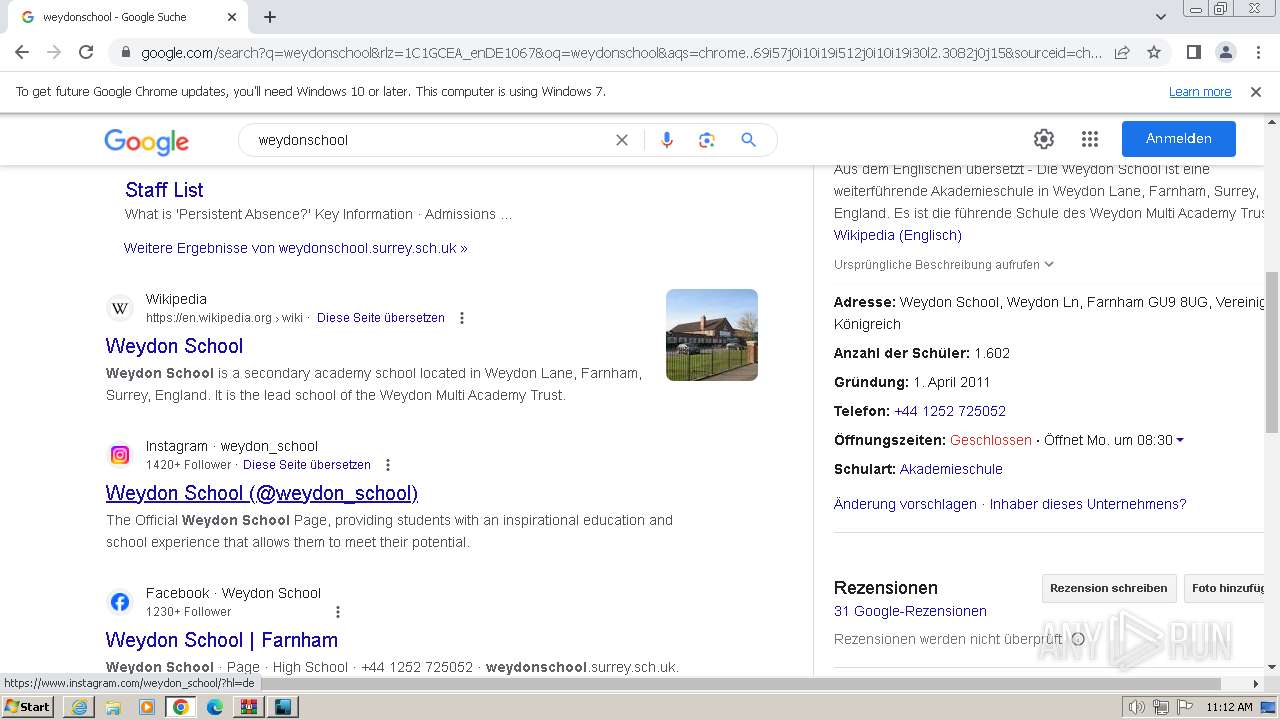
Task: Click the Facebook favicon
Action: (120, 602)
